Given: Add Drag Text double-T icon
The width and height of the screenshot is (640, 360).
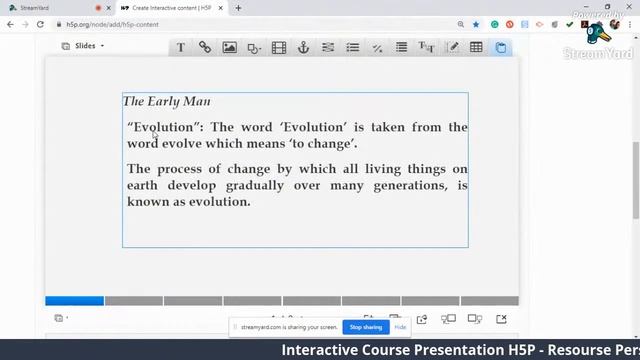Looking at the screenshot, I should tap(427, 47).
